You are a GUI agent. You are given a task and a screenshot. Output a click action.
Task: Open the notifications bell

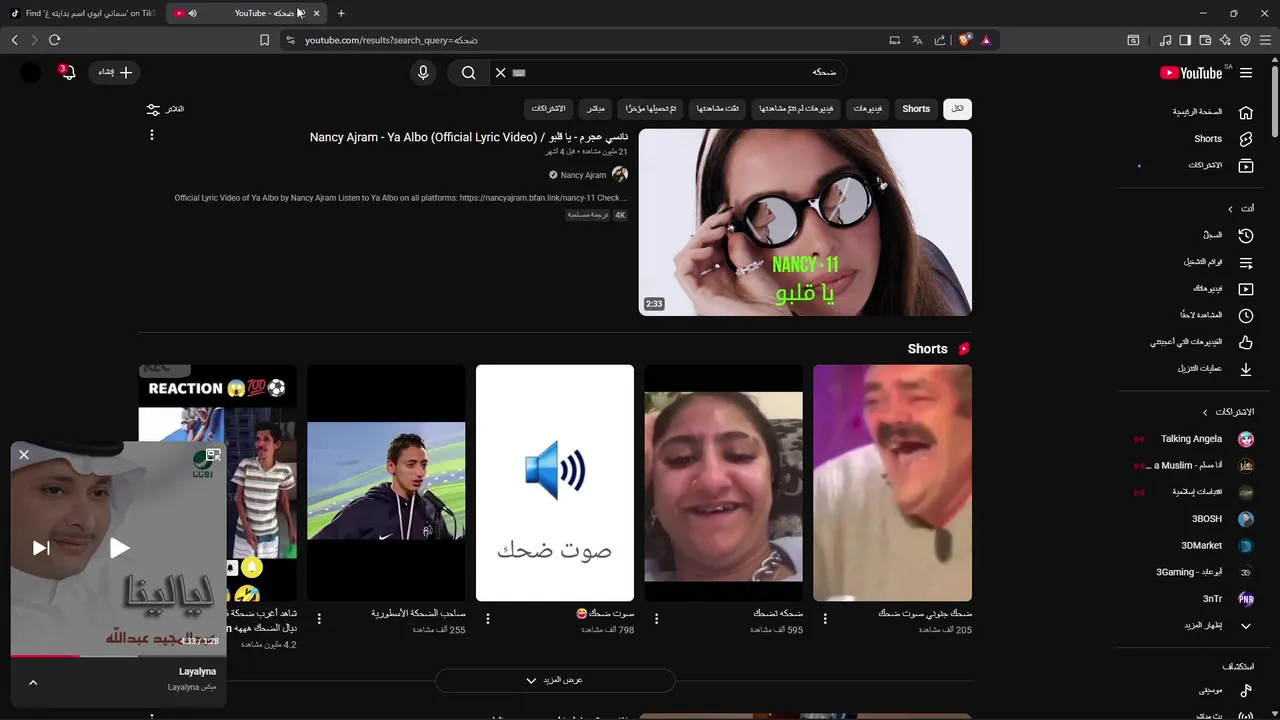[x=68, y=73]
